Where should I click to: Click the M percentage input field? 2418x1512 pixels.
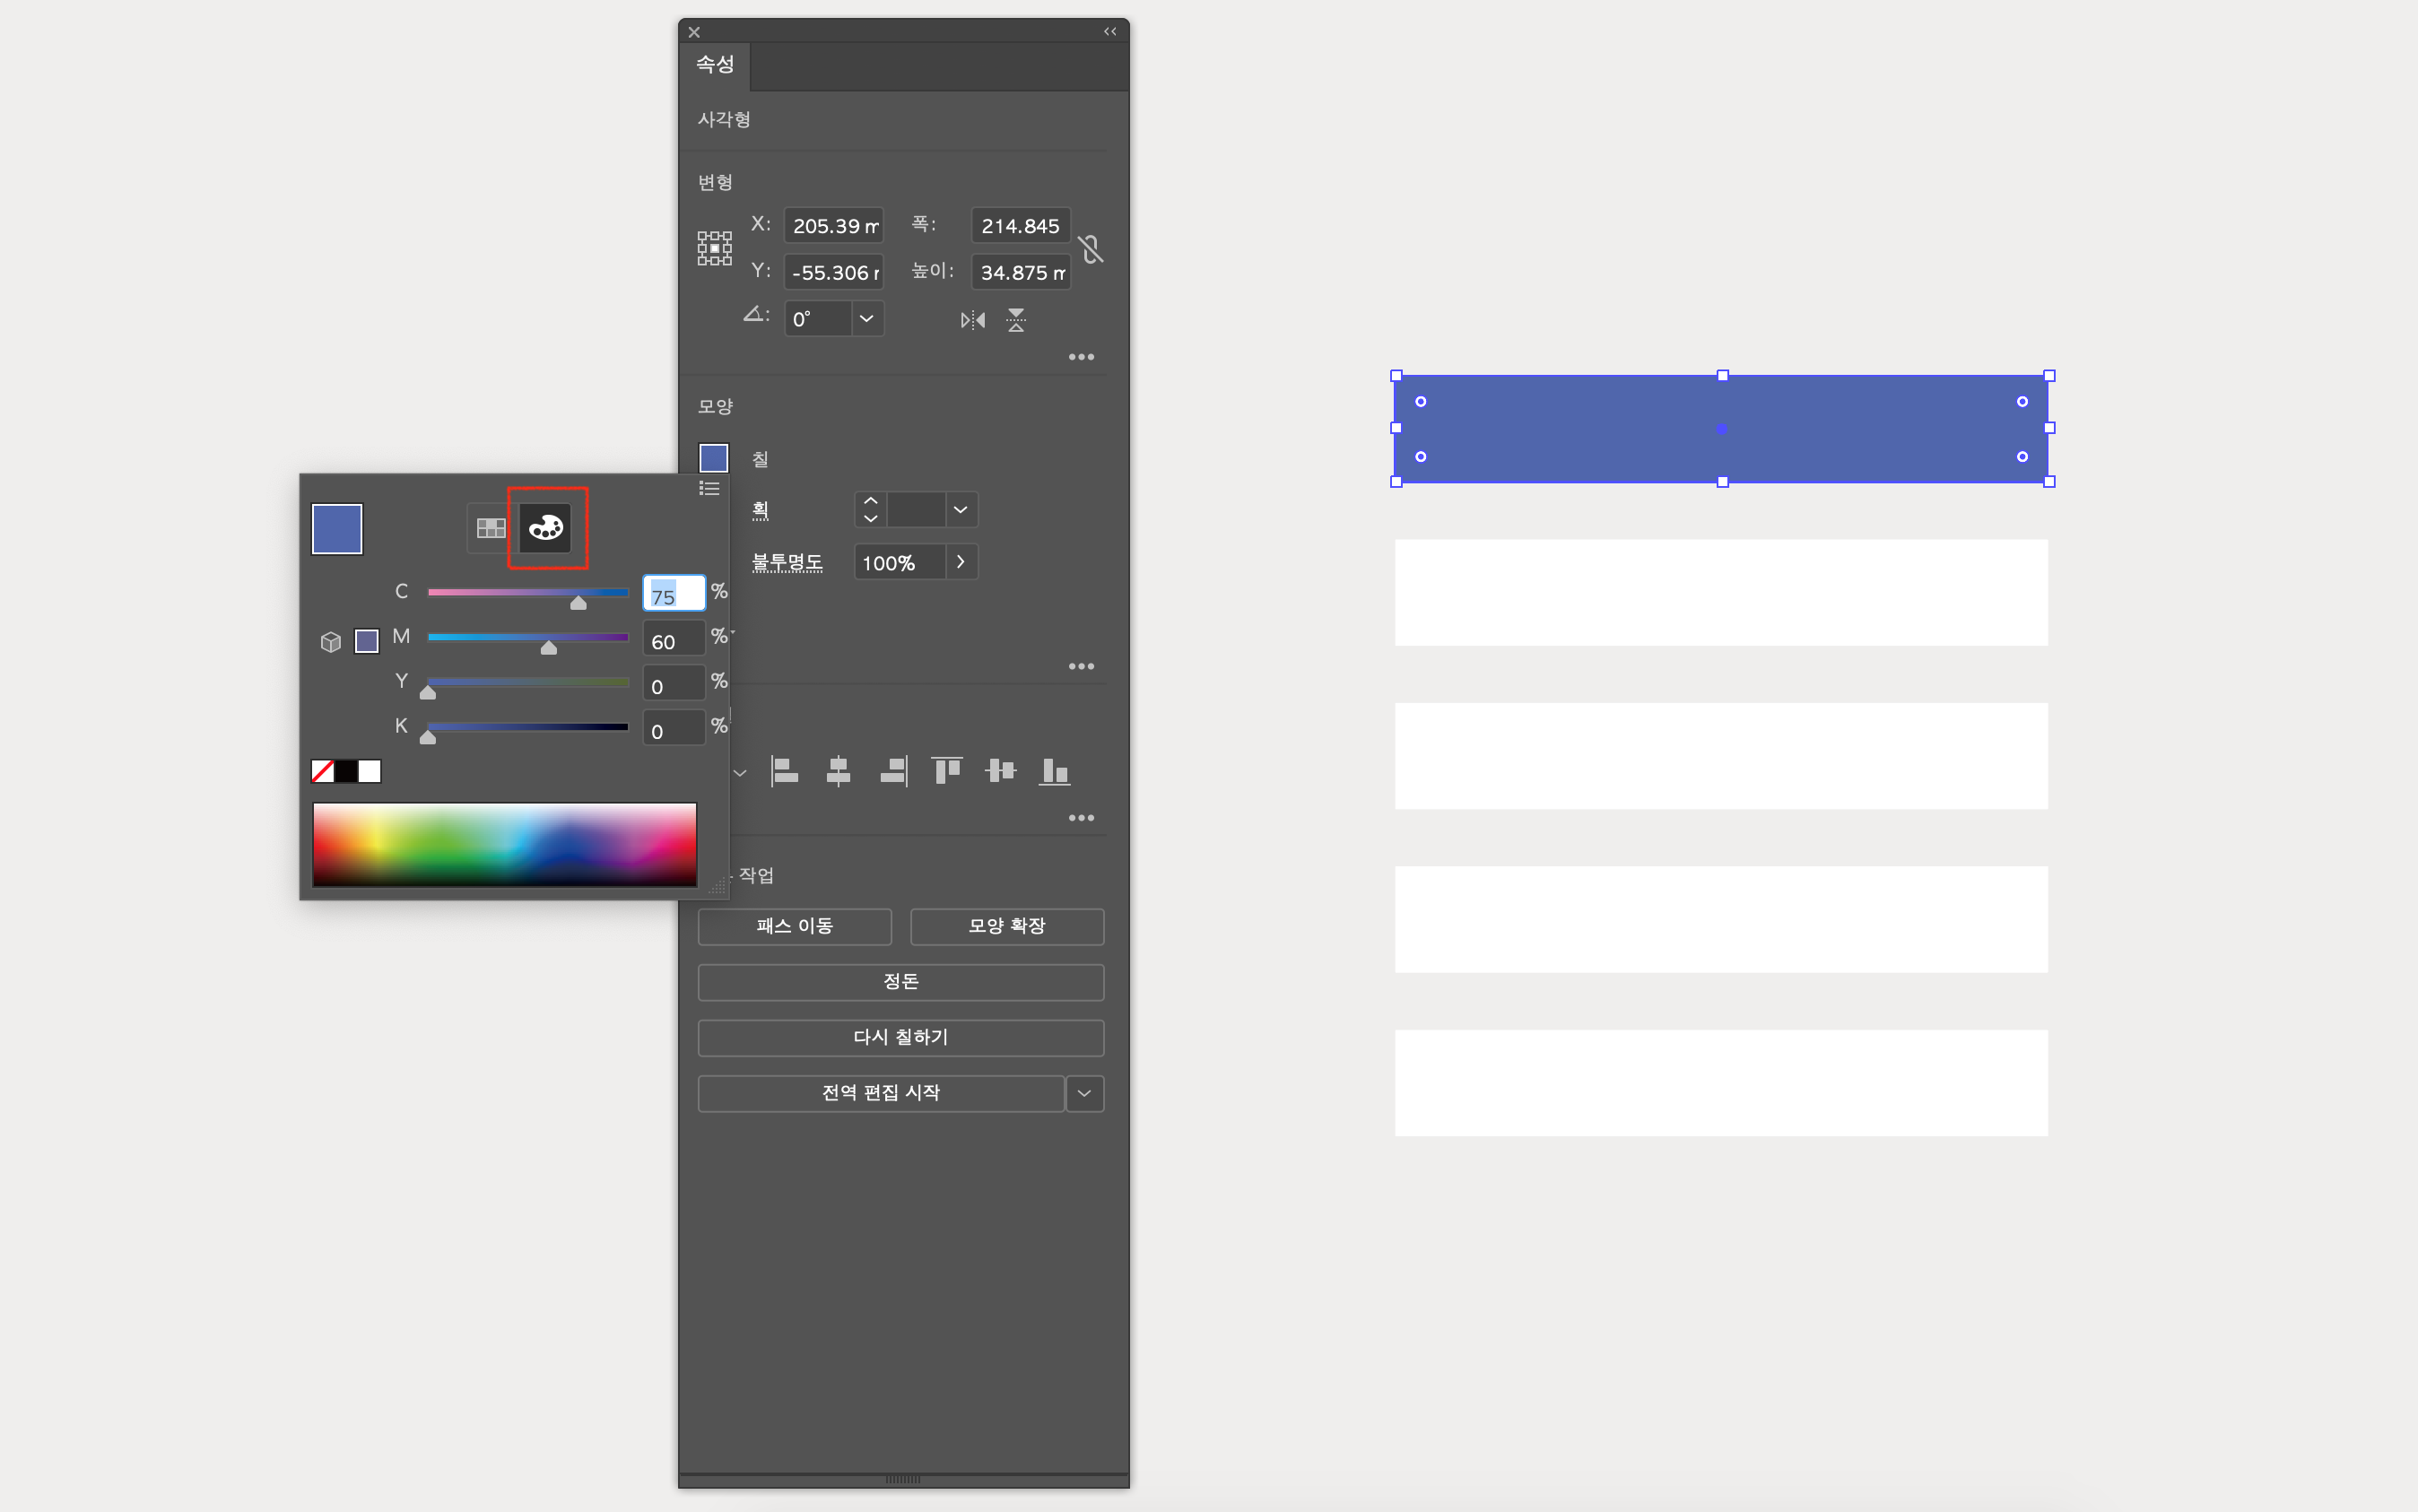coord(673,641)
